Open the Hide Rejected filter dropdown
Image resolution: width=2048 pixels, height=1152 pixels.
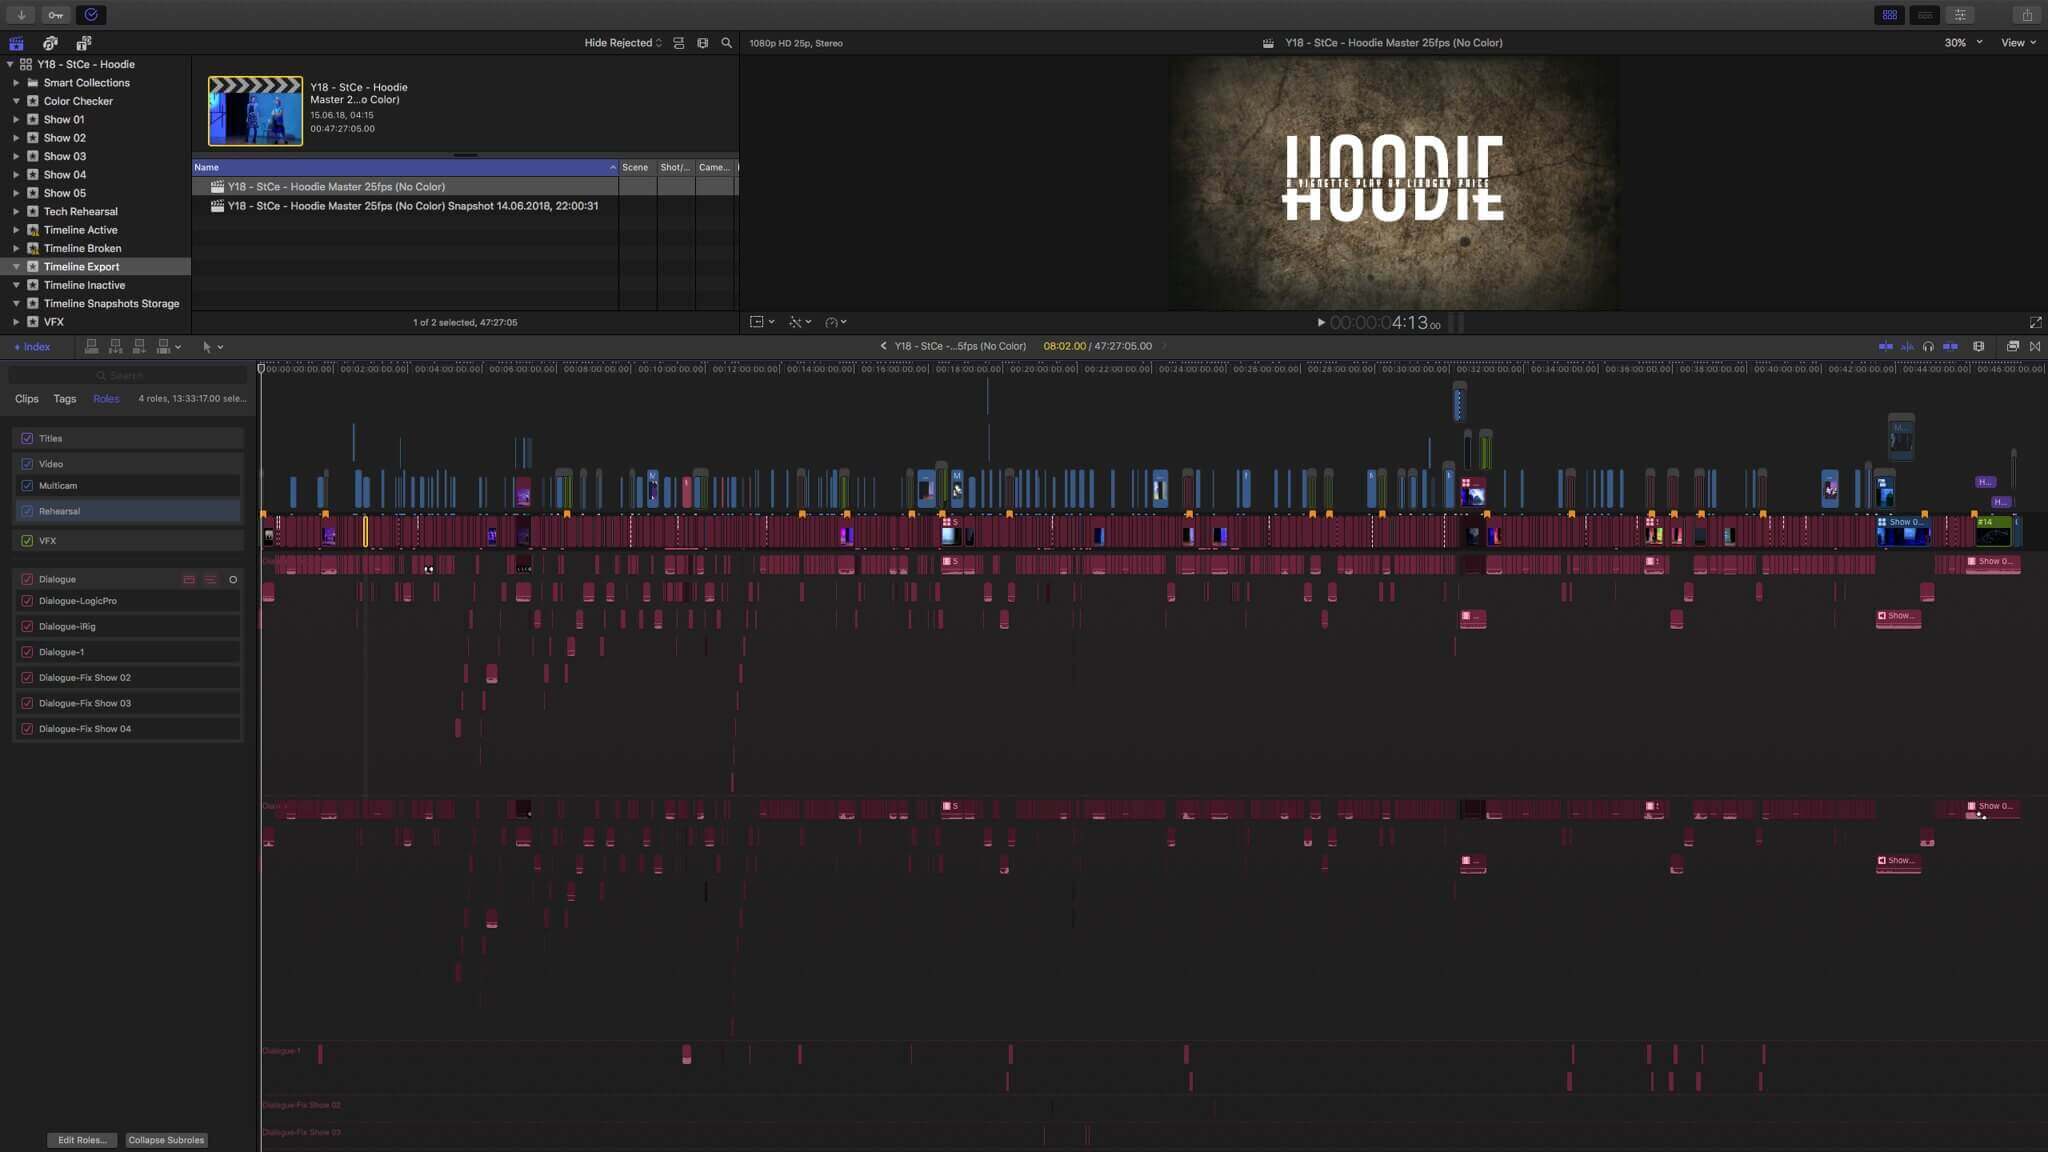[622, 43]
